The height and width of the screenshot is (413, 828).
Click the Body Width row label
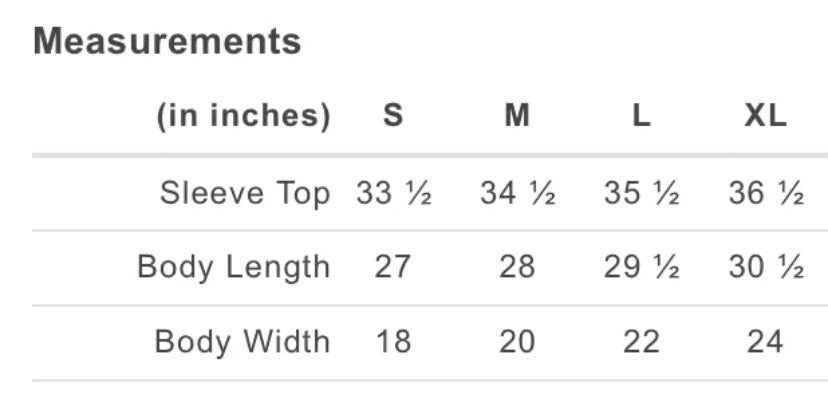241,342
